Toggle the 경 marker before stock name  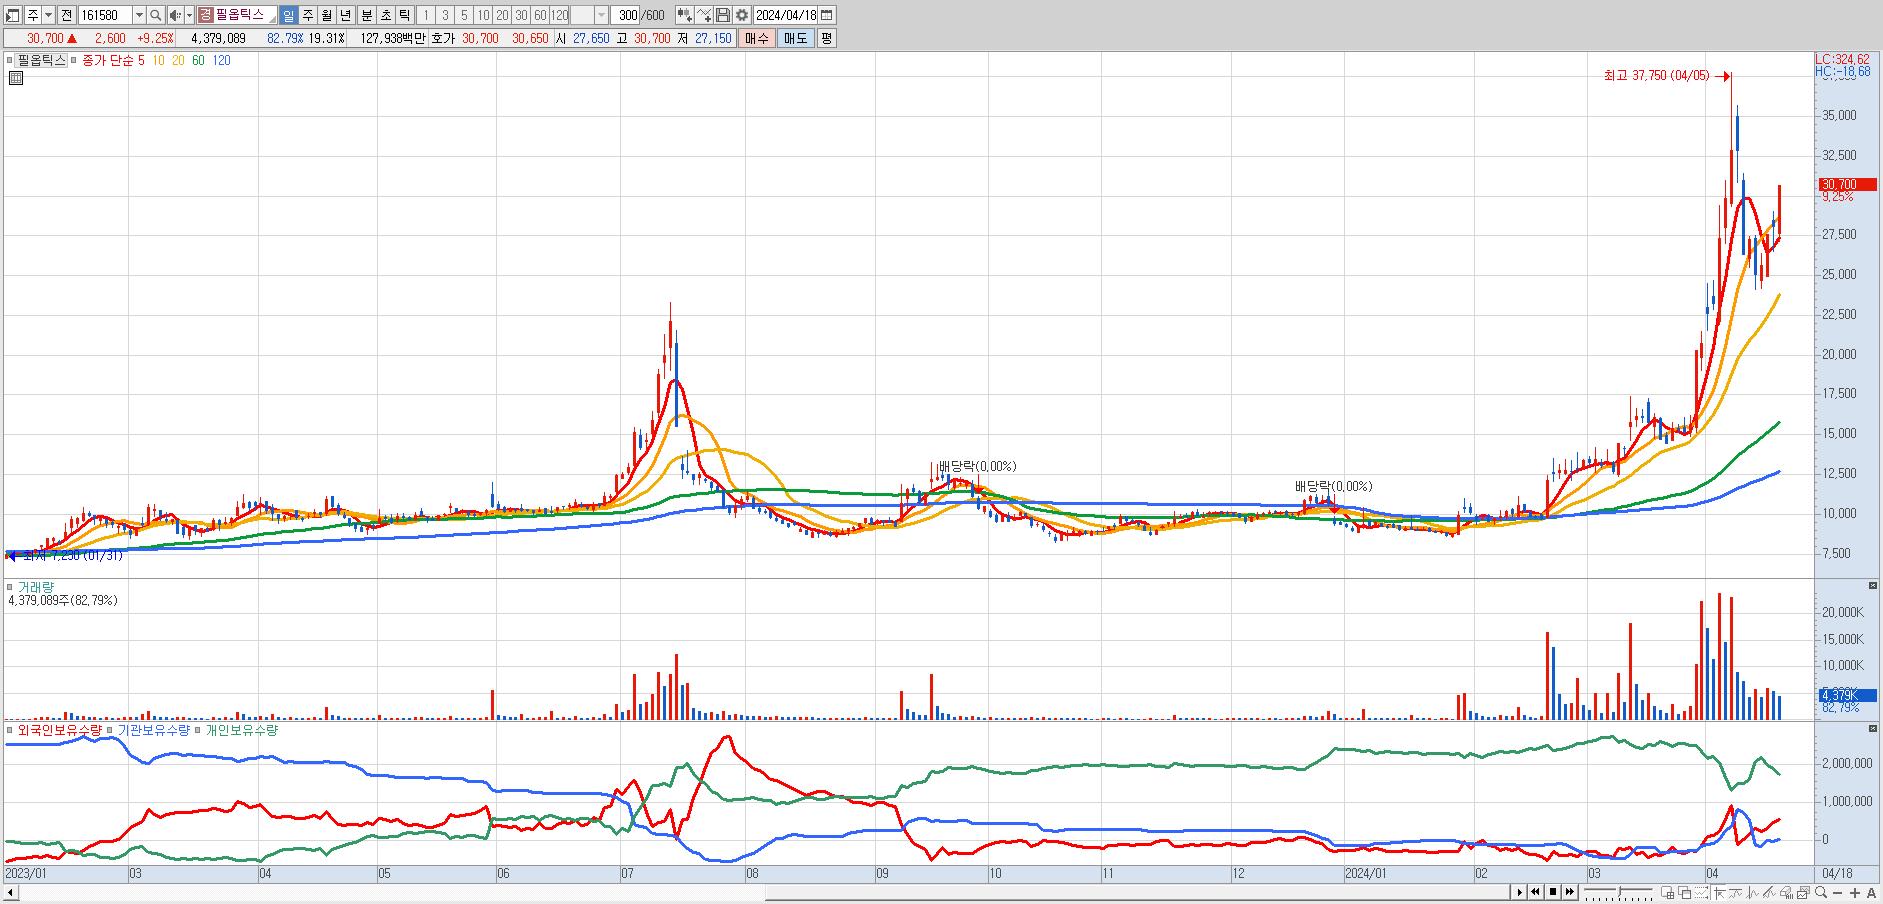(205, 15)
